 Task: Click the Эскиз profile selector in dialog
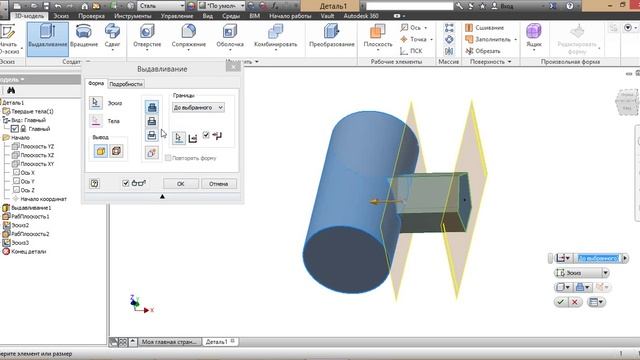coord(96,103)
